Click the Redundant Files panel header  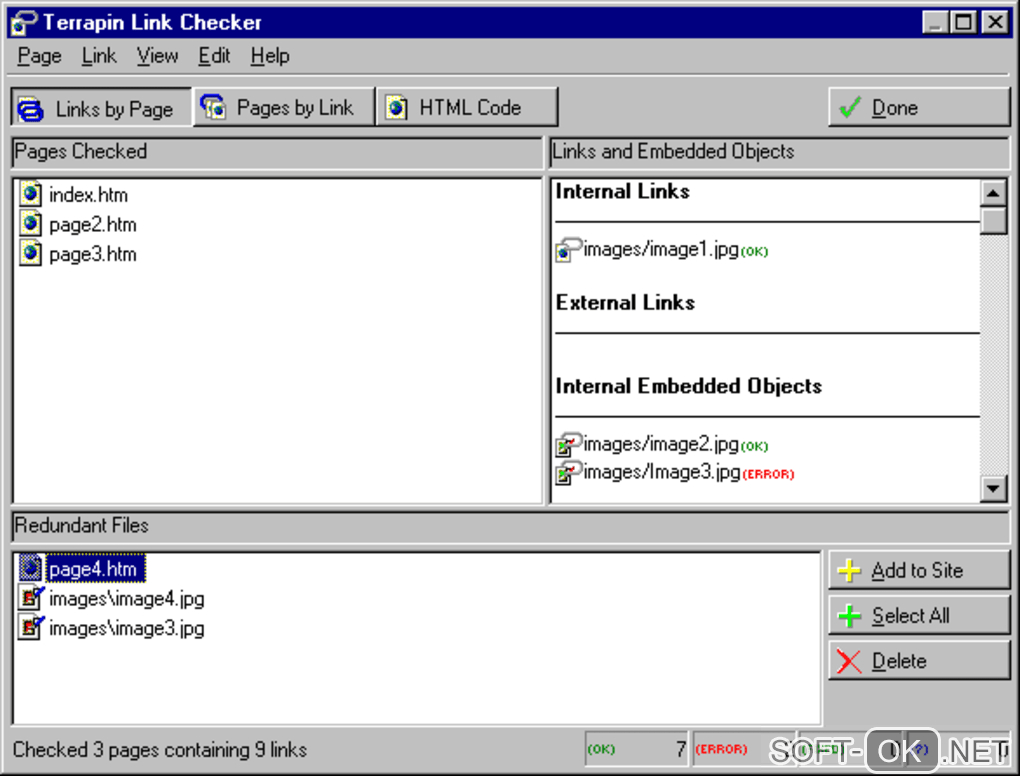tap(511, 526)
